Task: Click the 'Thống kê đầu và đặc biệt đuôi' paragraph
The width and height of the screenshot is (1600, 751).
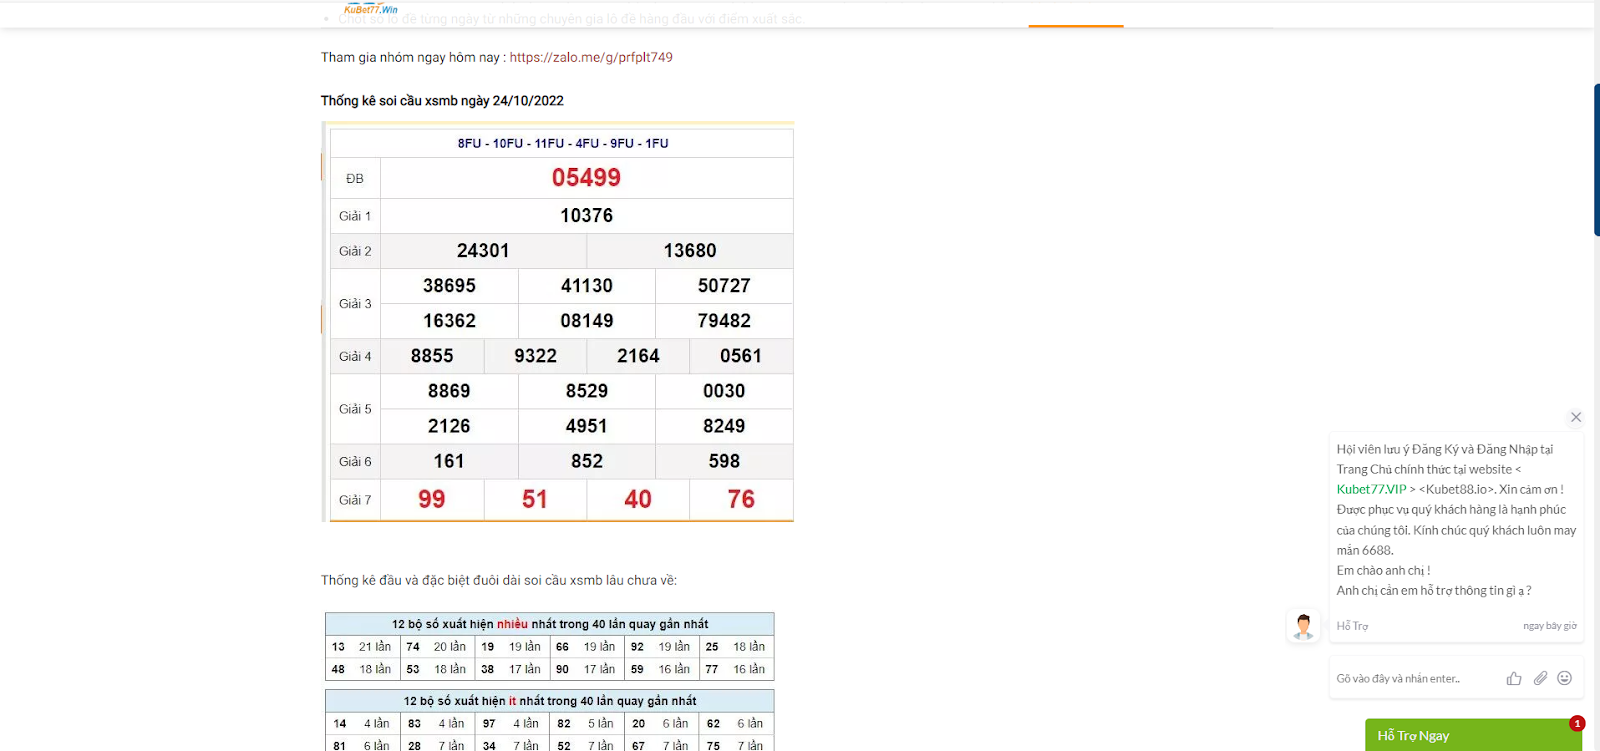Action: 499,580
